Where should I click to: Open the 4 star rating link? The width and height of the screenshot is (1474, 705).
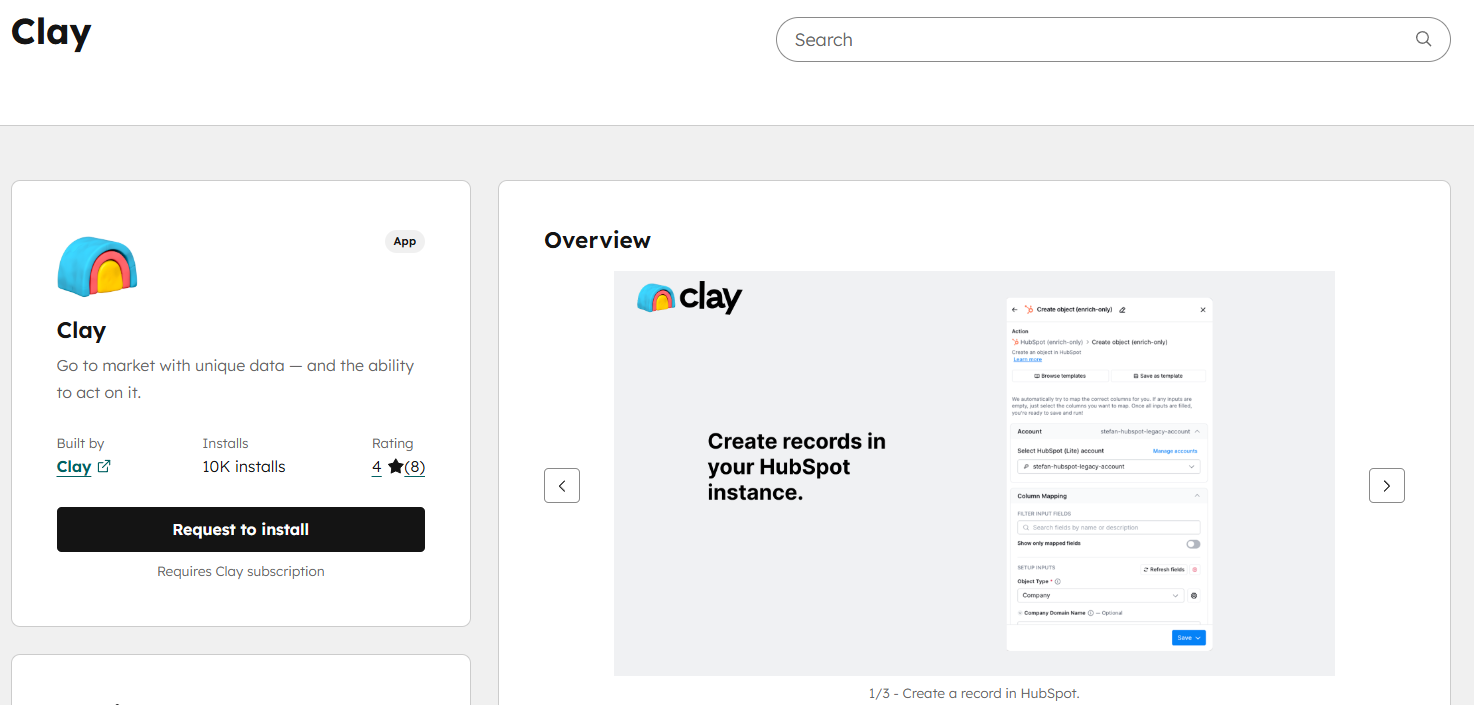(377, 466)
